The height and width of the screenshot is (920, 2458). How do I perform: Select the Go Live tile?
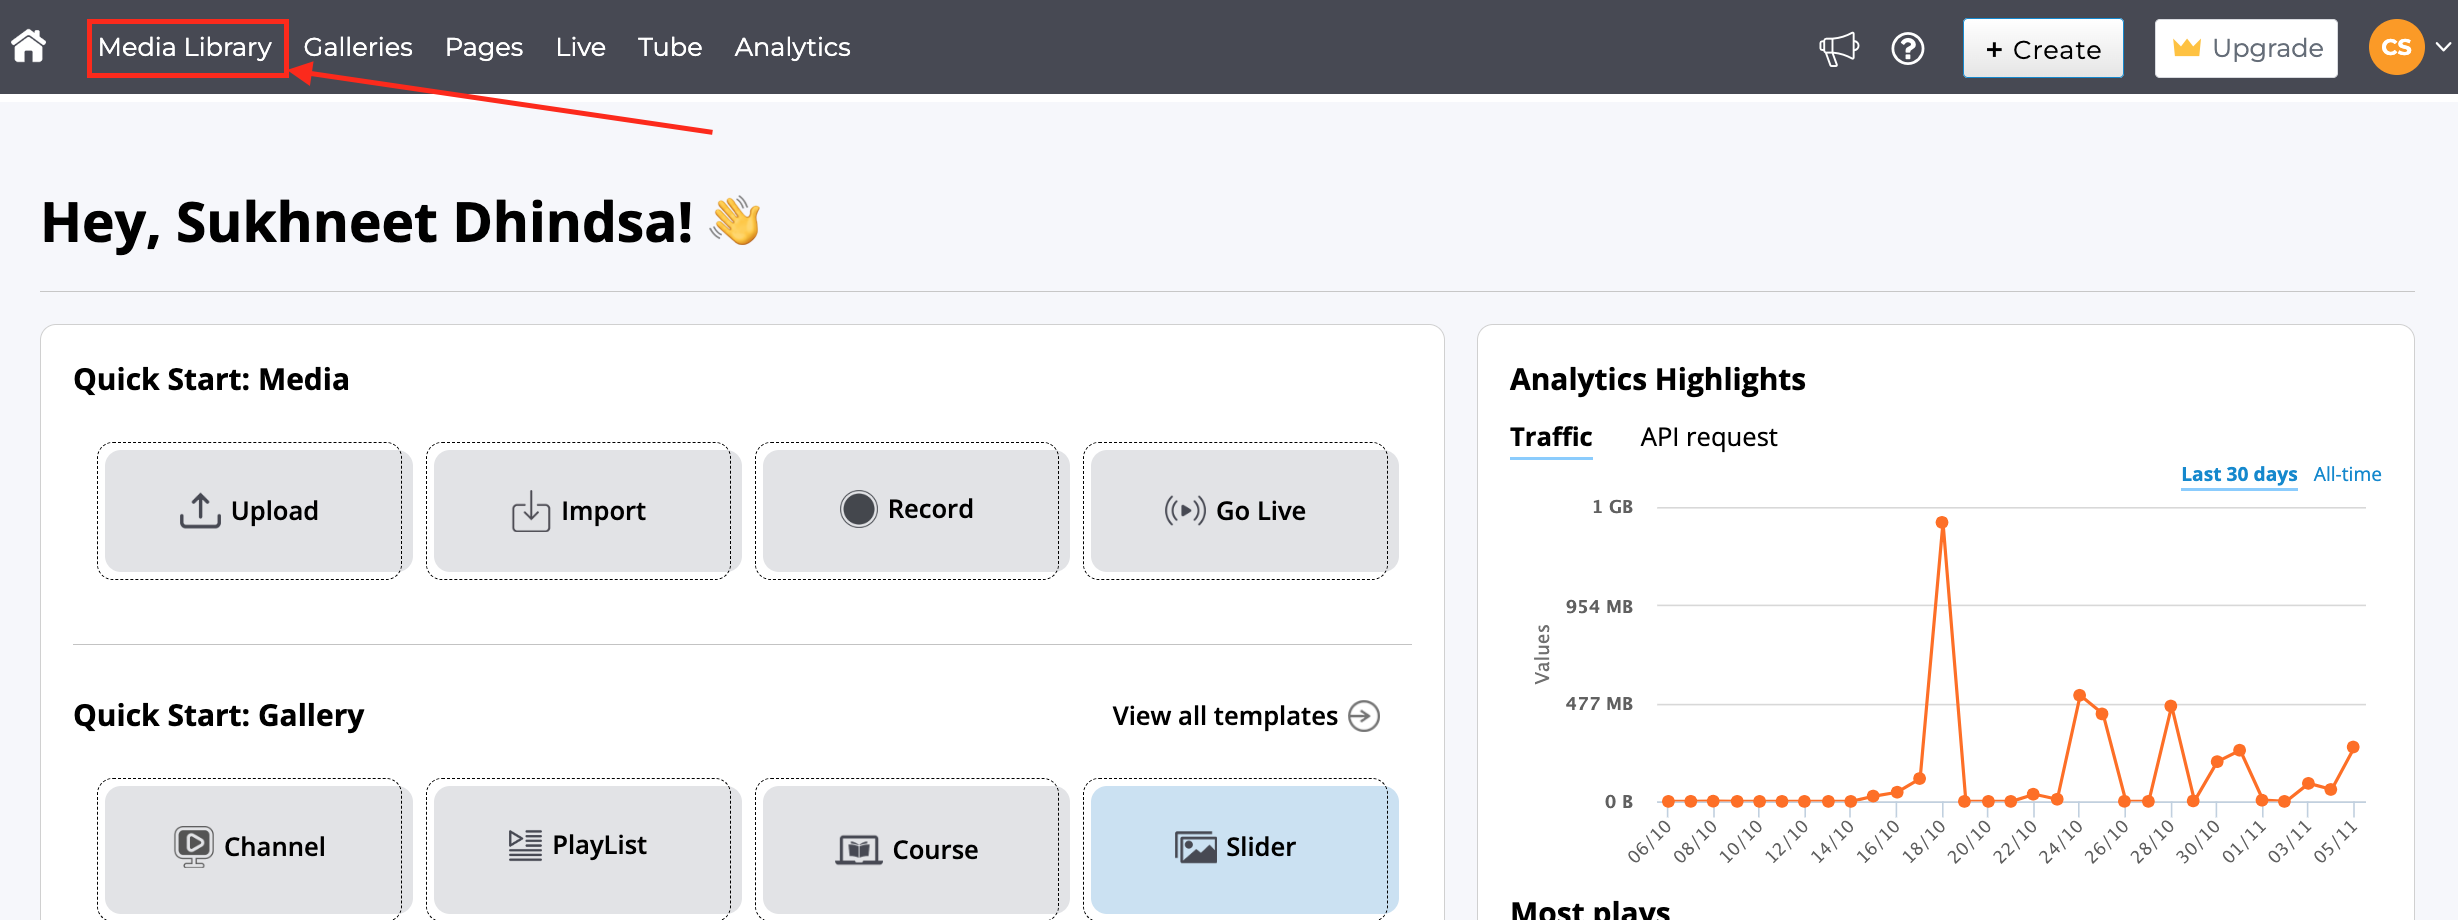[x=1235, y=511]
